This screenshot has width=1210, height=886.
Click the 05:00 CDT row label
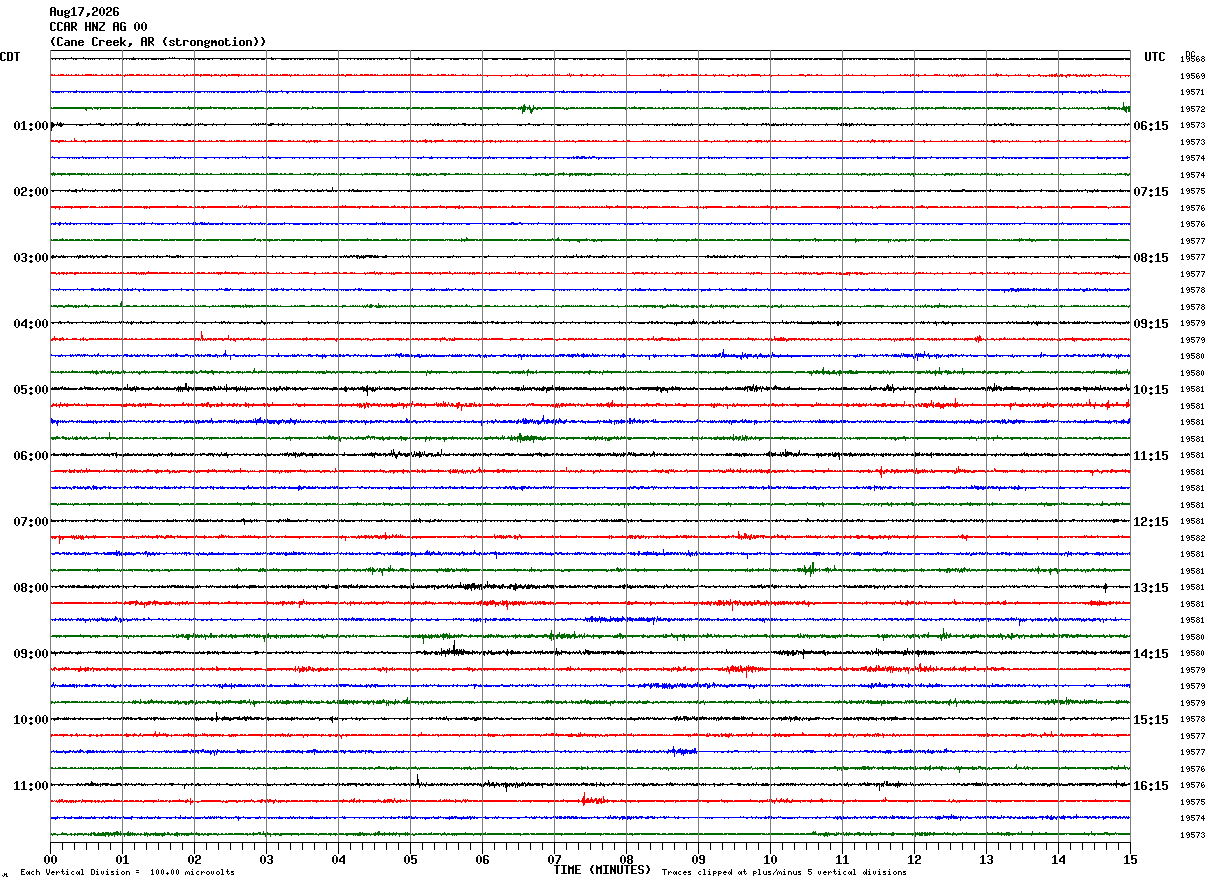(31, 390)
